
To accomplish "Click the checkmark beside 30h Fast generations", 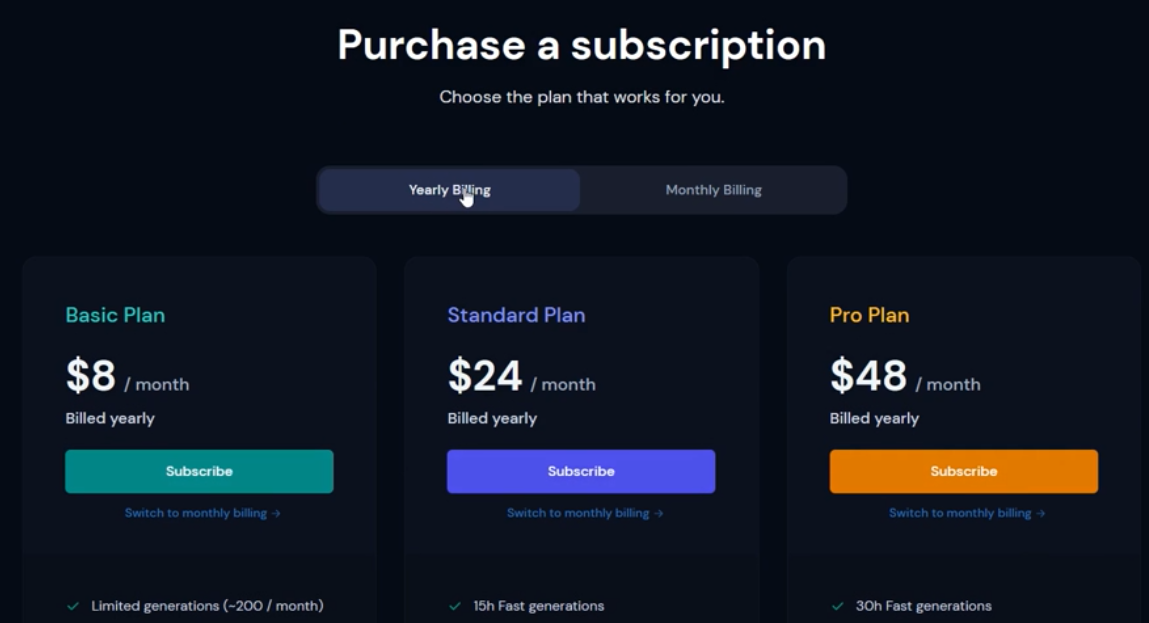I will [838, 606].
